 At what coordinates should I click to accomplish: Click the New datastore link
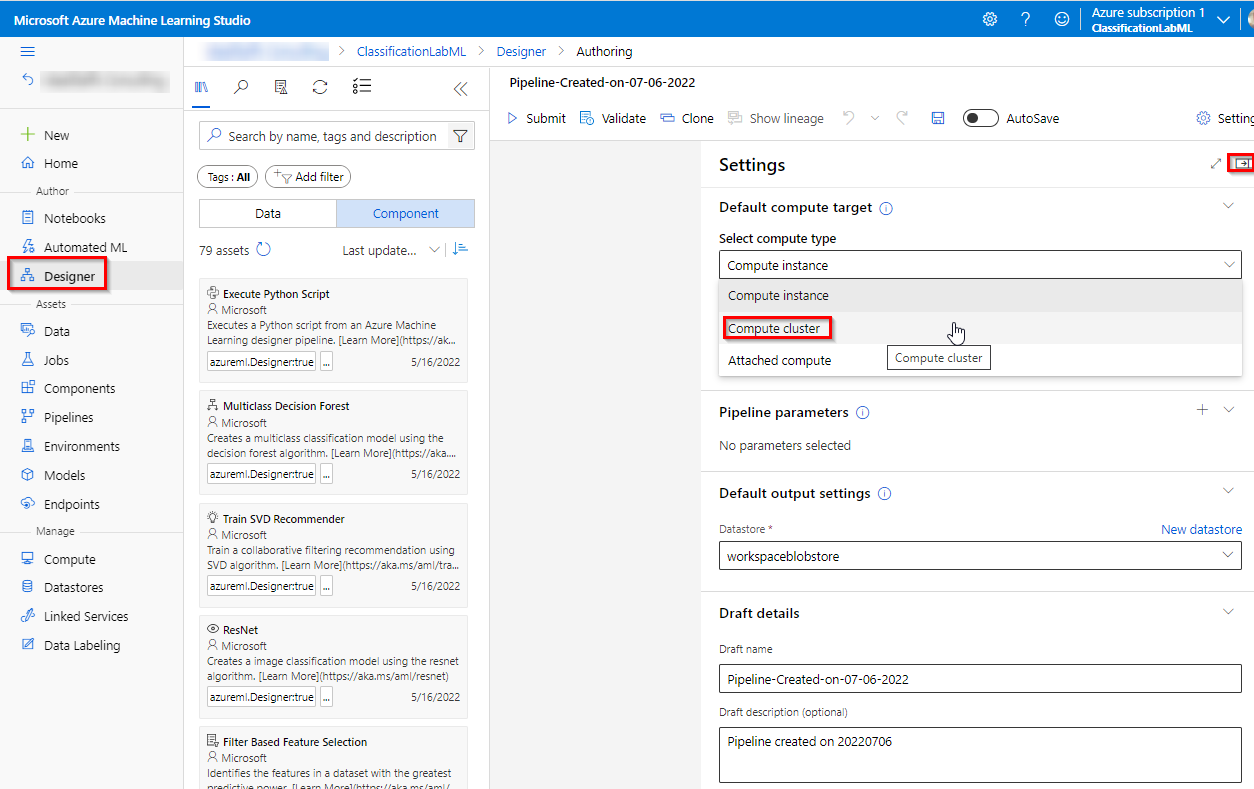[1201, 529]
